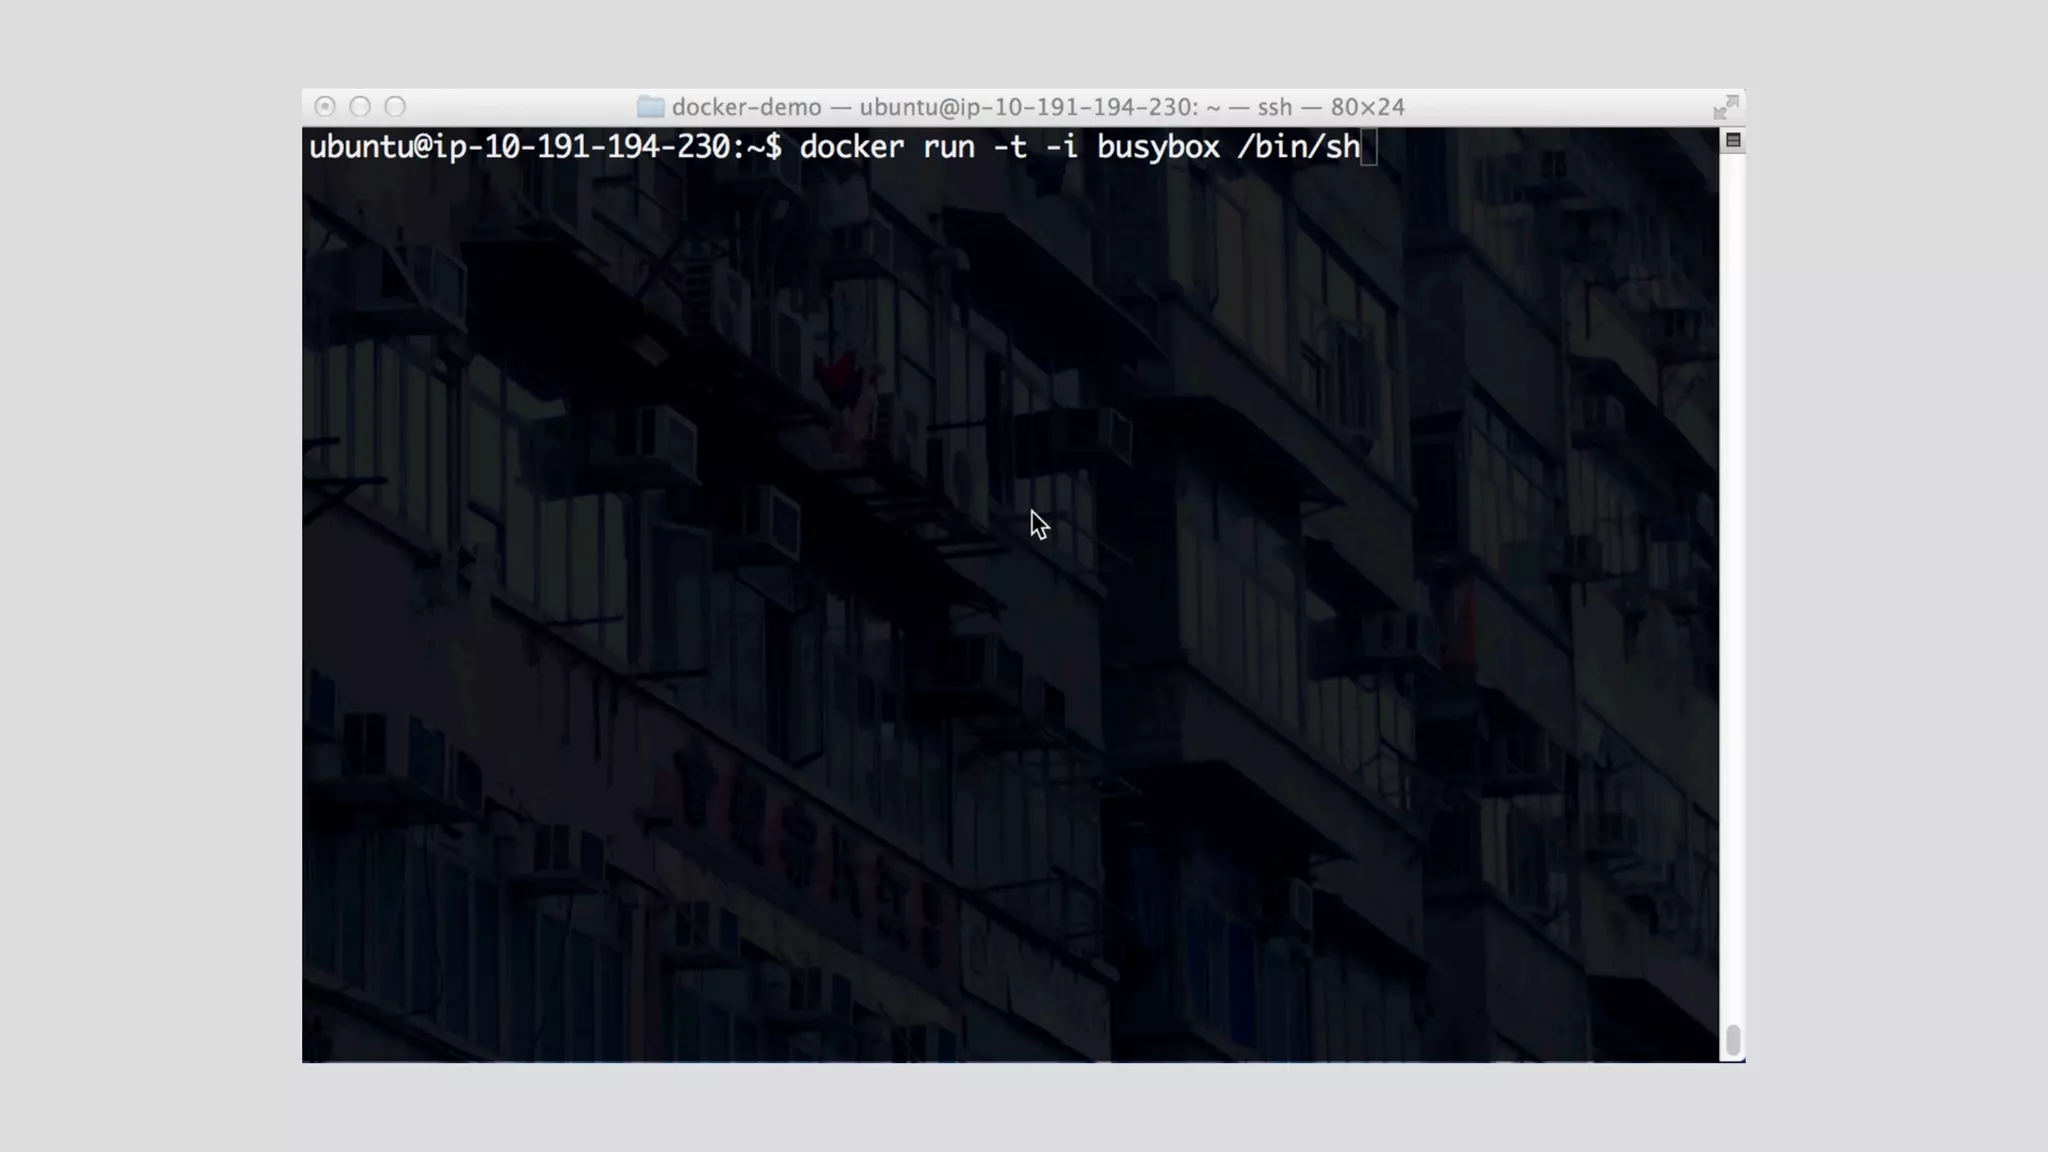Click the word run in the command
The width and height of the screenshot is (2048, 1152).
(x=948, y=148)
